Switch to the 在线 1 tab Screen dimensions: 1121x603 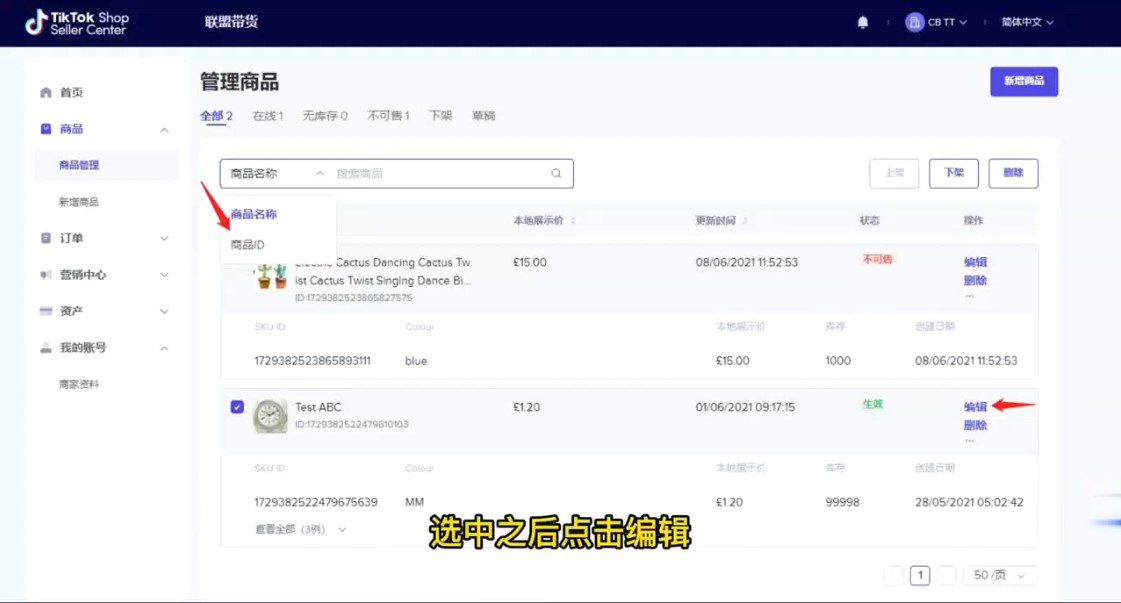click(x=267, y=116)
